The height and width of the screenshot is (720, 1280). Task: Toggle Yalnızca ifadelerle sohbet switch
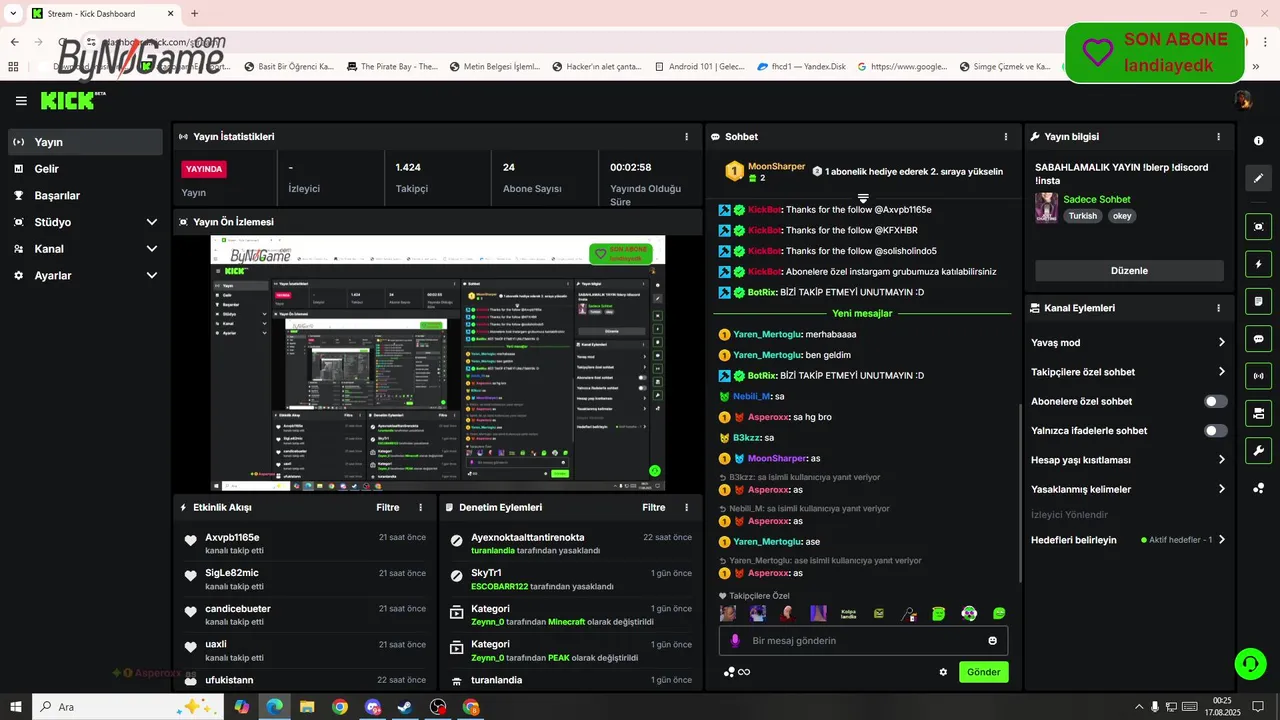(1215, 431)
